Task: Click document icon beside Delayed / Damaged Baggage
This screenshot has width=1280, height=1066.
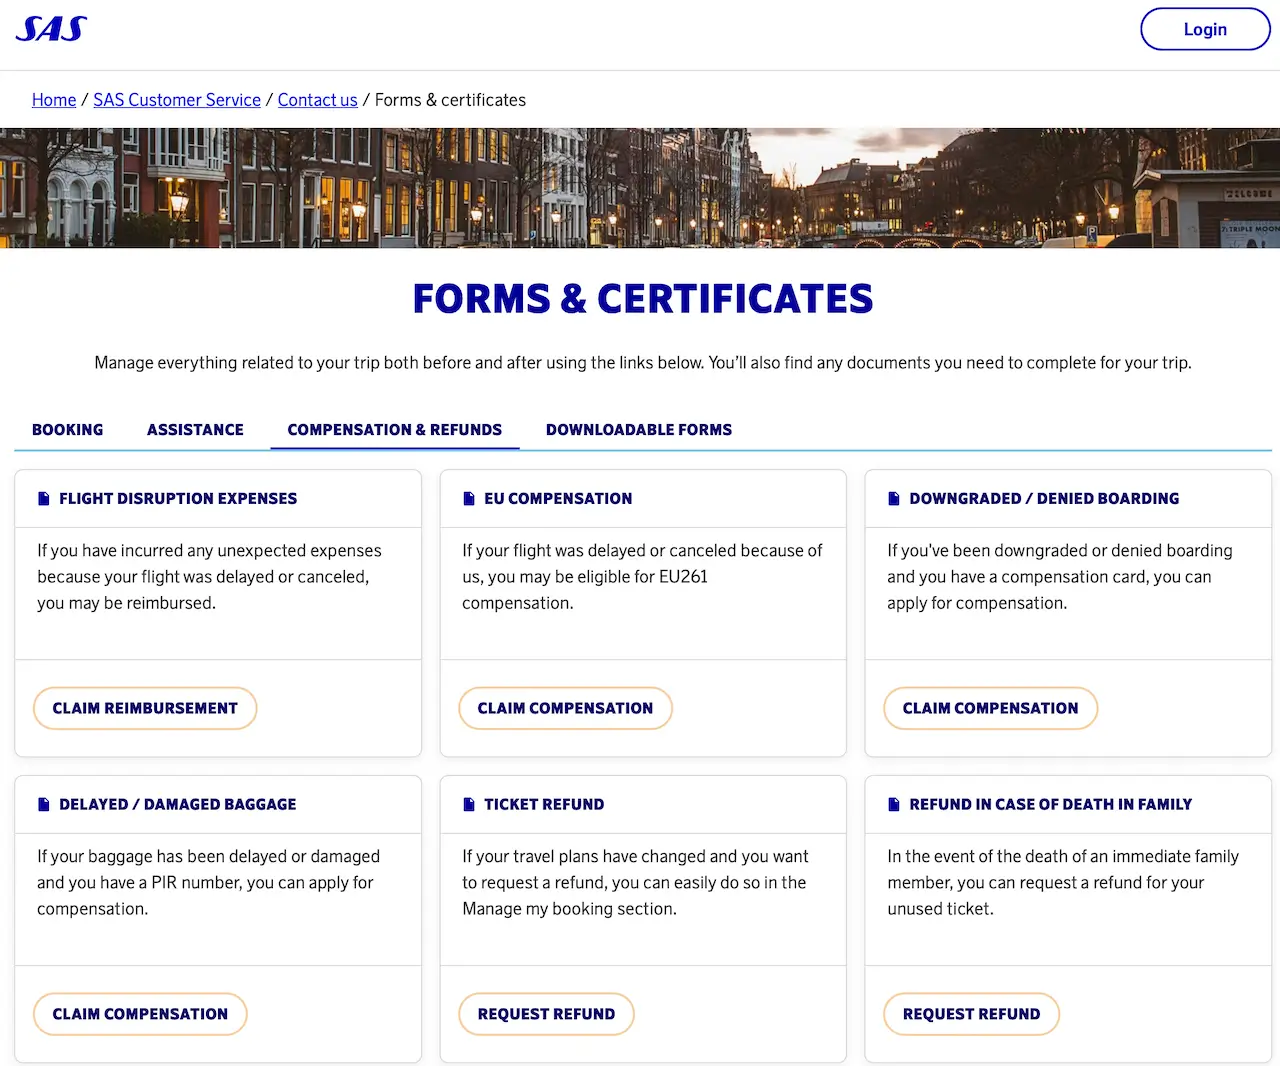Action: point(43,804)
